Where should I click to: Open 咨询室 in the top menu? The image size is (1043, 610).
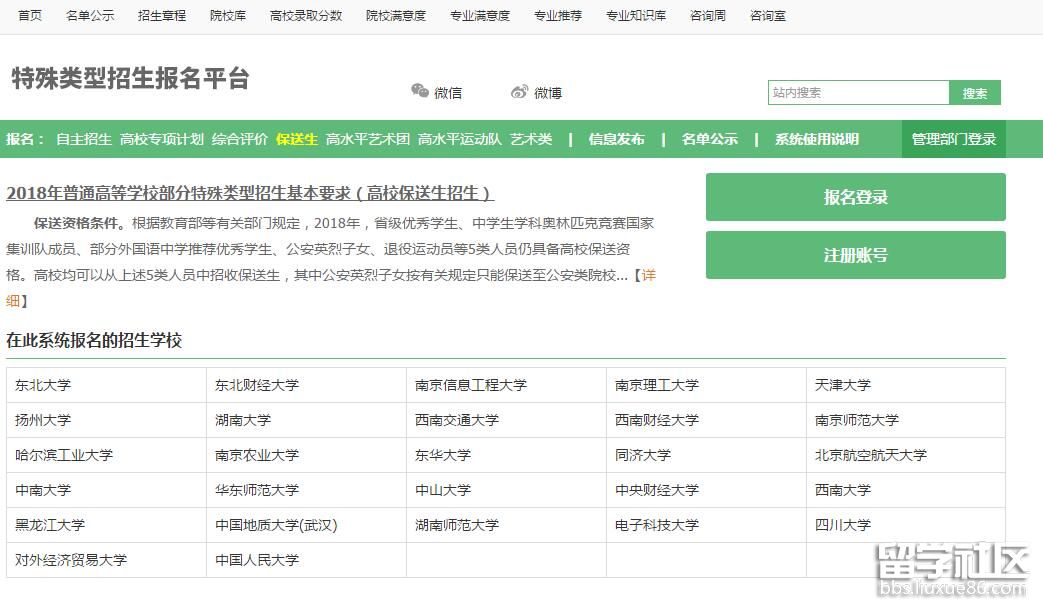pos(768,16)
